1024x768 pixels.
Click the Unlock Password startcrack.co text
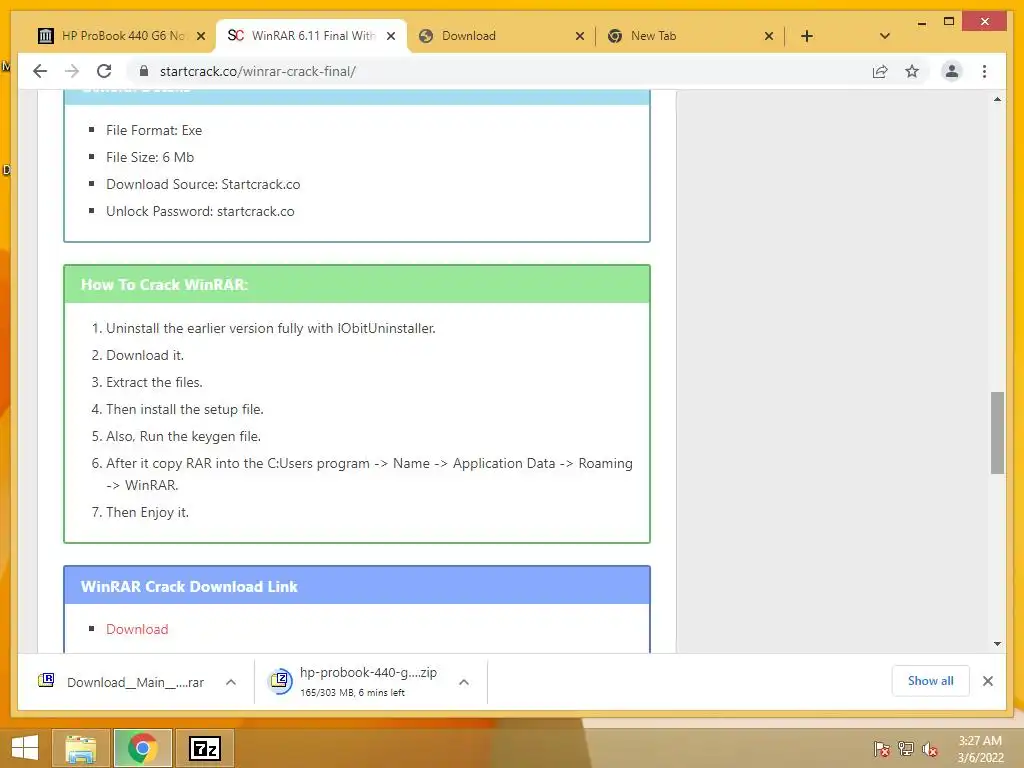(x=200, y=211)
